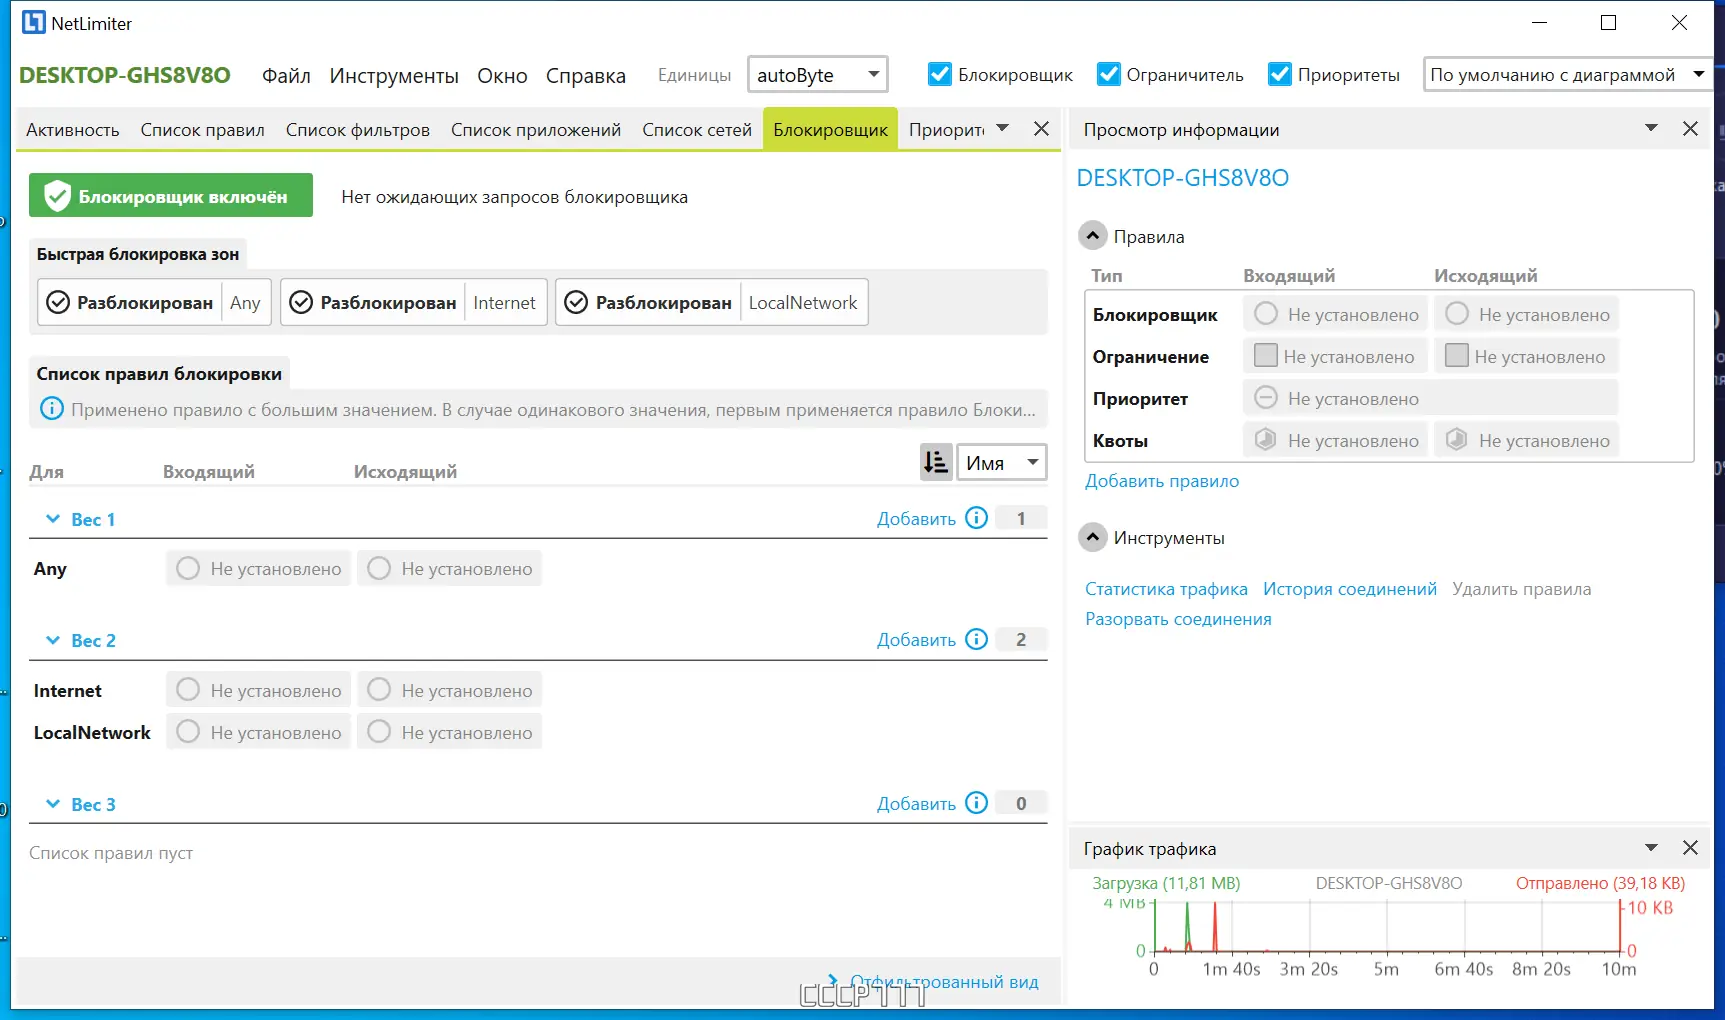Click the sort order icon beside Имя
Viewport: 1725px width, 1020px height.
tap(936, 462)
